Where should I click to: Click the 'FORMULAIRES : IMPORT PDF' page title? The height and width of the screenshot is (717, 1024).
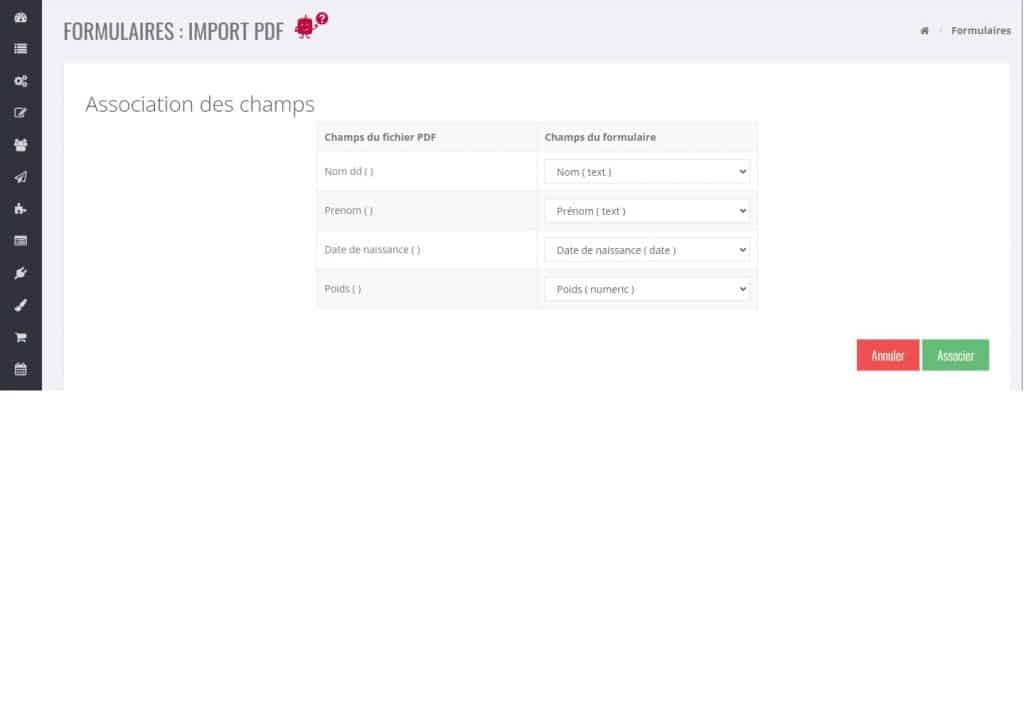(174, 31)
